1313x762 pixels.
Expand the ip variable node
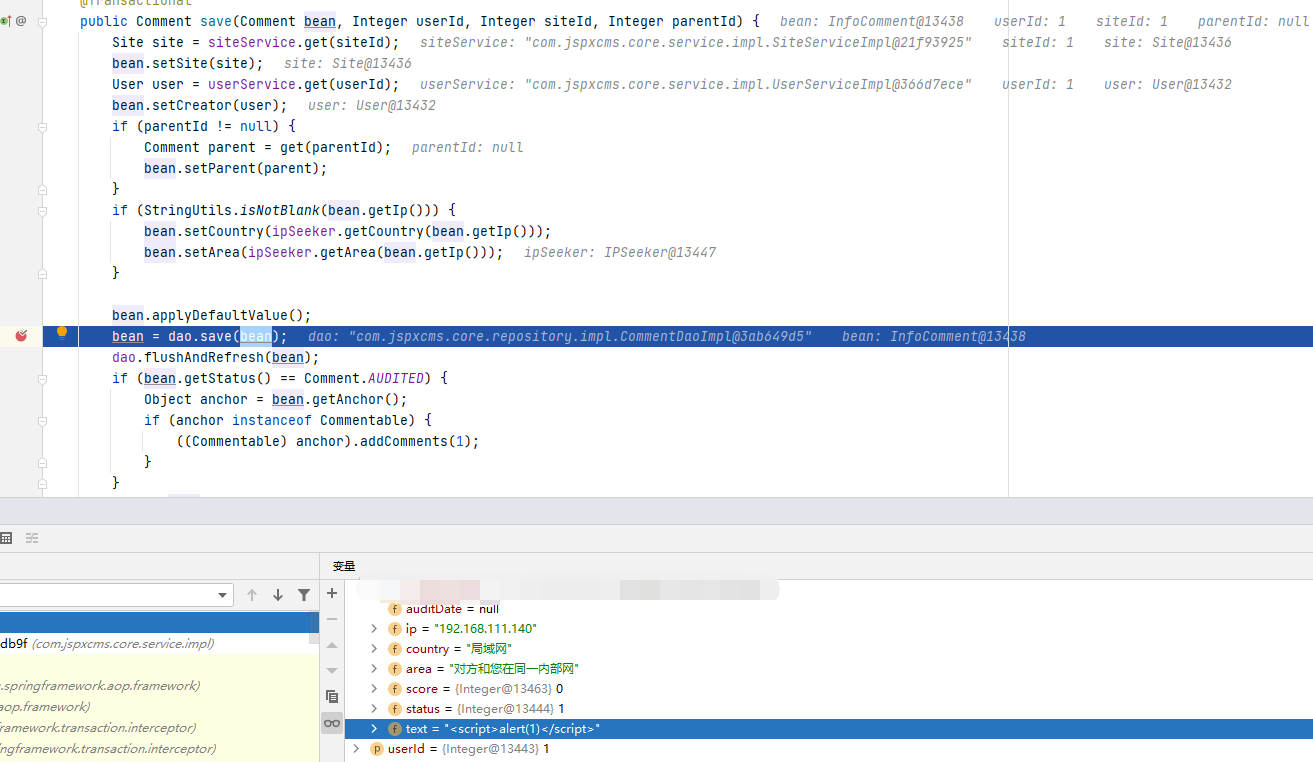[374, 629]
